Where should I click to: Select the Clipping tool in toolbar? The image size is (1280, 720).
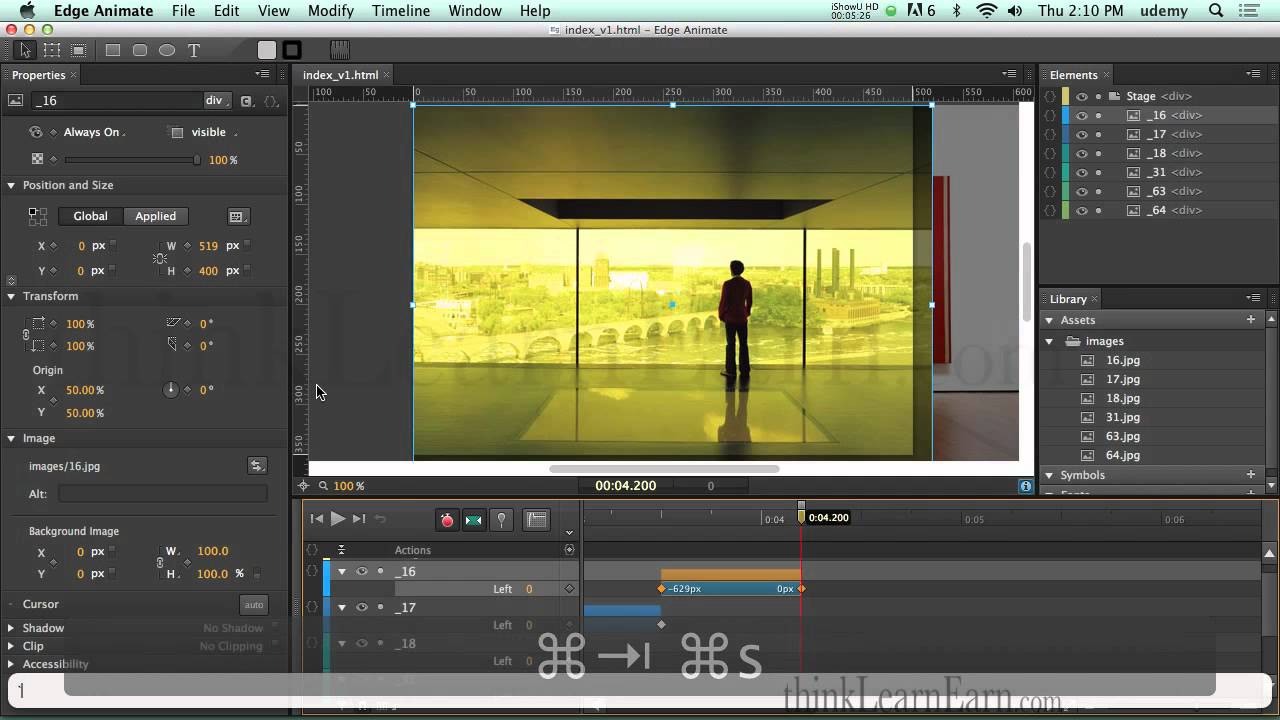point(78,50)
